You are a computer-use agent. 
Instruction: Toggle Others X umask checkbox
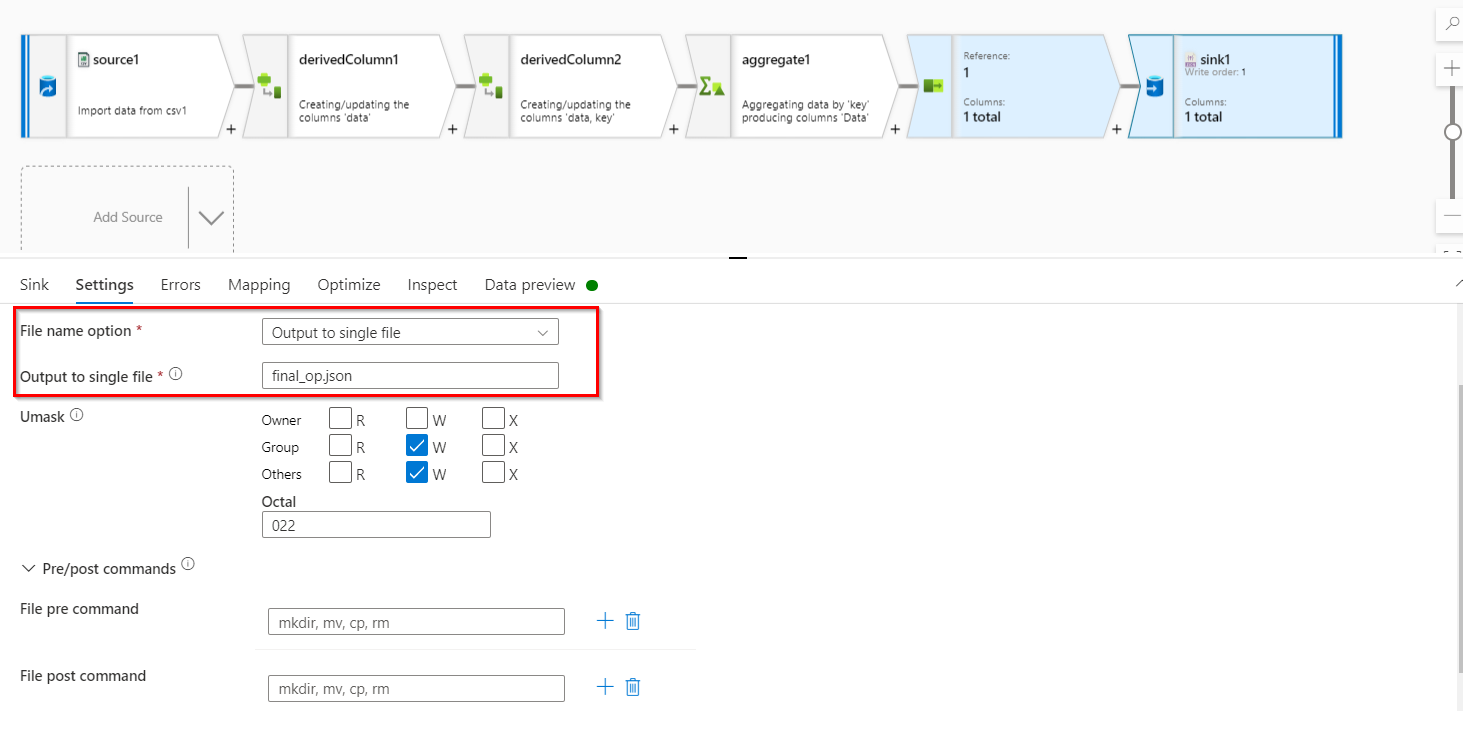point(493,472)
